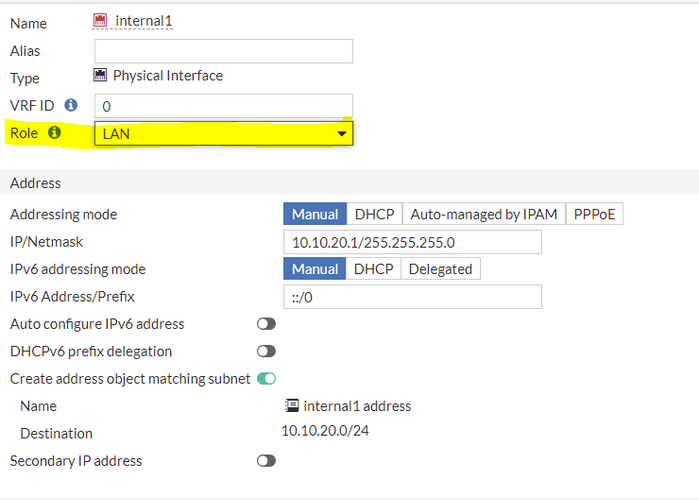Set IPv6 addressing mode to Delegated
Screen dimensions: 699x500
point(440,269)
